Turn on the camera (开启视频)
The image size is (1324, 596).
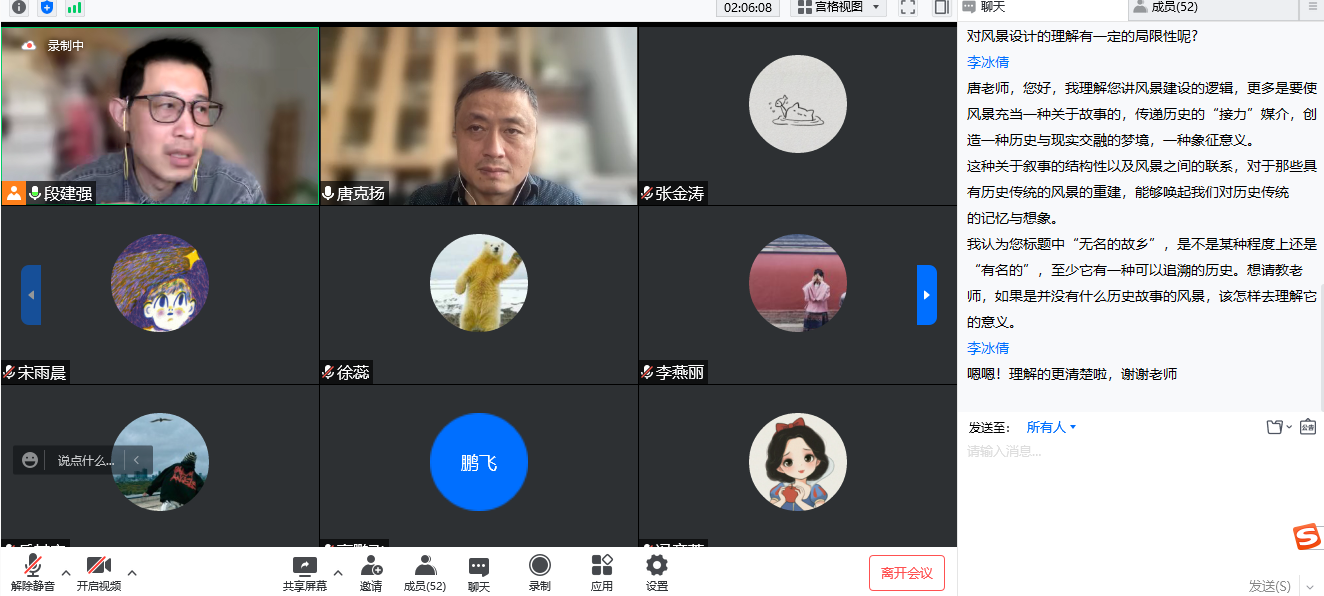coord(98,572)
